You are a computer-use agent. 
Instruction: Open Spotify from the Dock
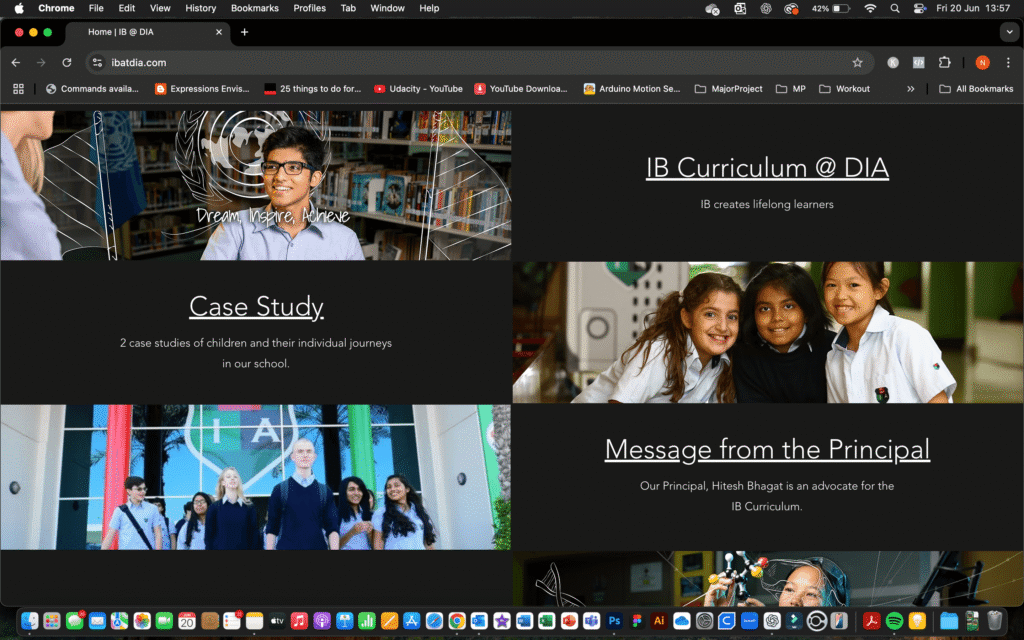[895, 621]
